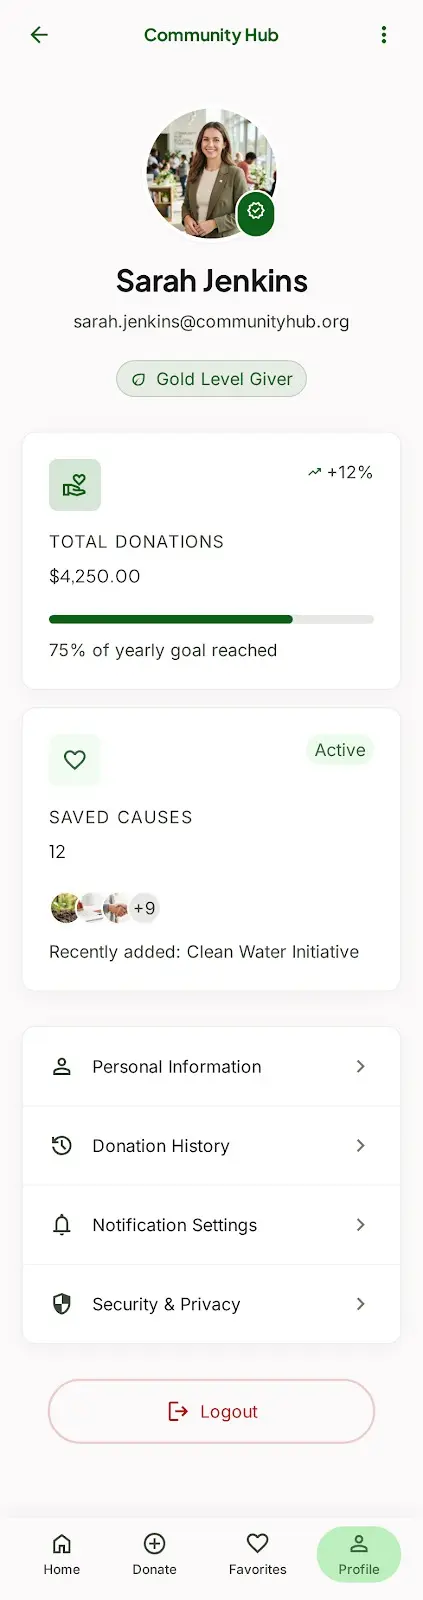Screen dimensions: 423x1600
Task: Tap the back arrow icon
Action: tap(39, 35)
